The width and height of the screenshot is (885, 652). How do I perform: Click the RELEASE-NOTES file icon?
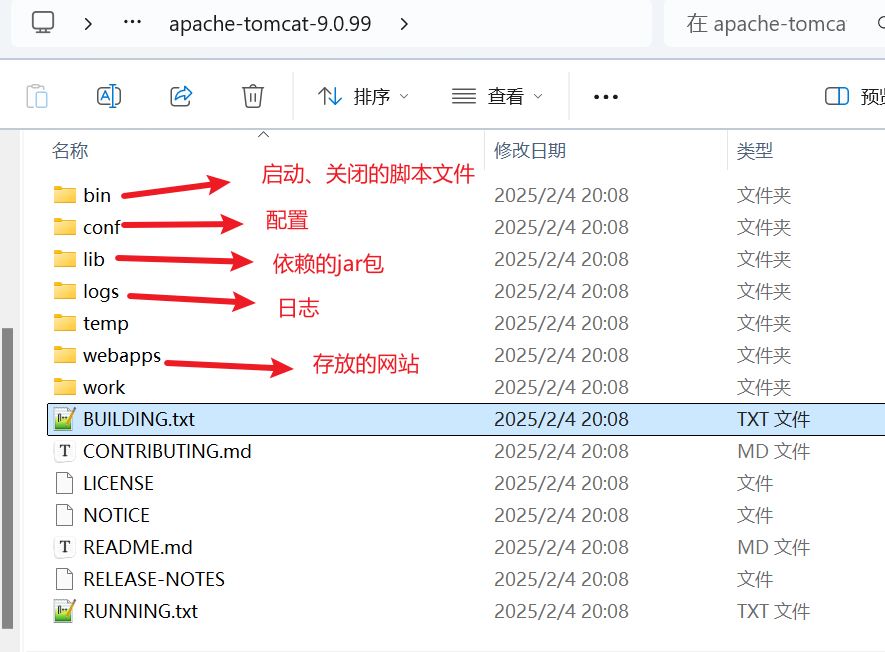tap(64, 579)
